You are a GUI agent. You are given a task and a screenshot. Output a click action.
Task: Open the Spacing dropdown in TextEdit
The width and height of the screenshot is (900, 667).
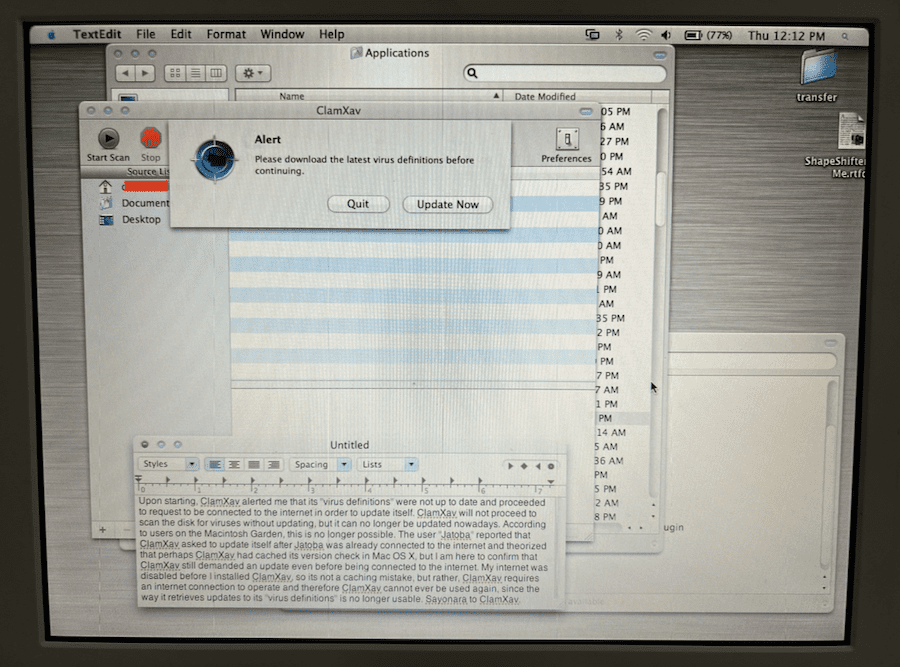320,464
